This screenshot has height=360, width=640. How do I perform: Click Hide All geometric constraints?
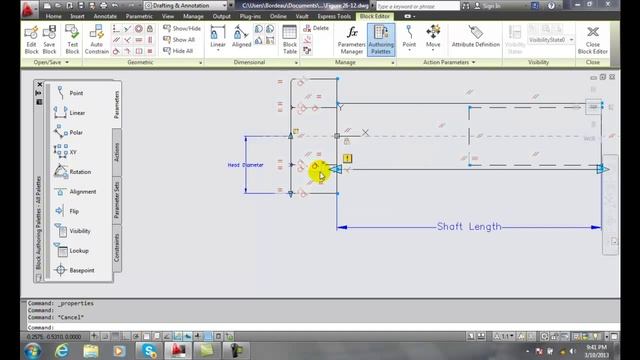coord(178,51)
